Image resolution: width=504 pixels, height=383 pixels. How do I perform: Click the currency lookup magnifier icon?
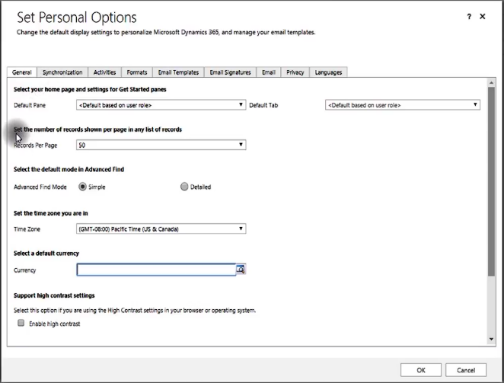click(x=241, y=269)
